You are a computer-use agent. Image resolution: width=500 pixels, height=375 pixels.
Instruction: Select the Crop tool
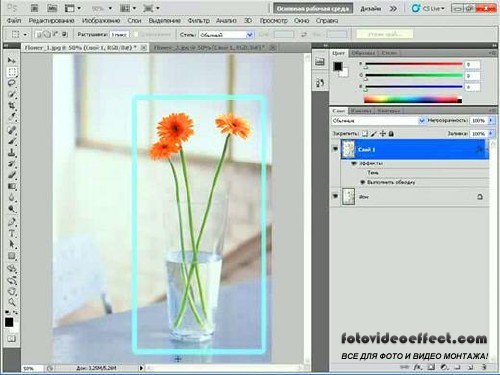[12, 106]
